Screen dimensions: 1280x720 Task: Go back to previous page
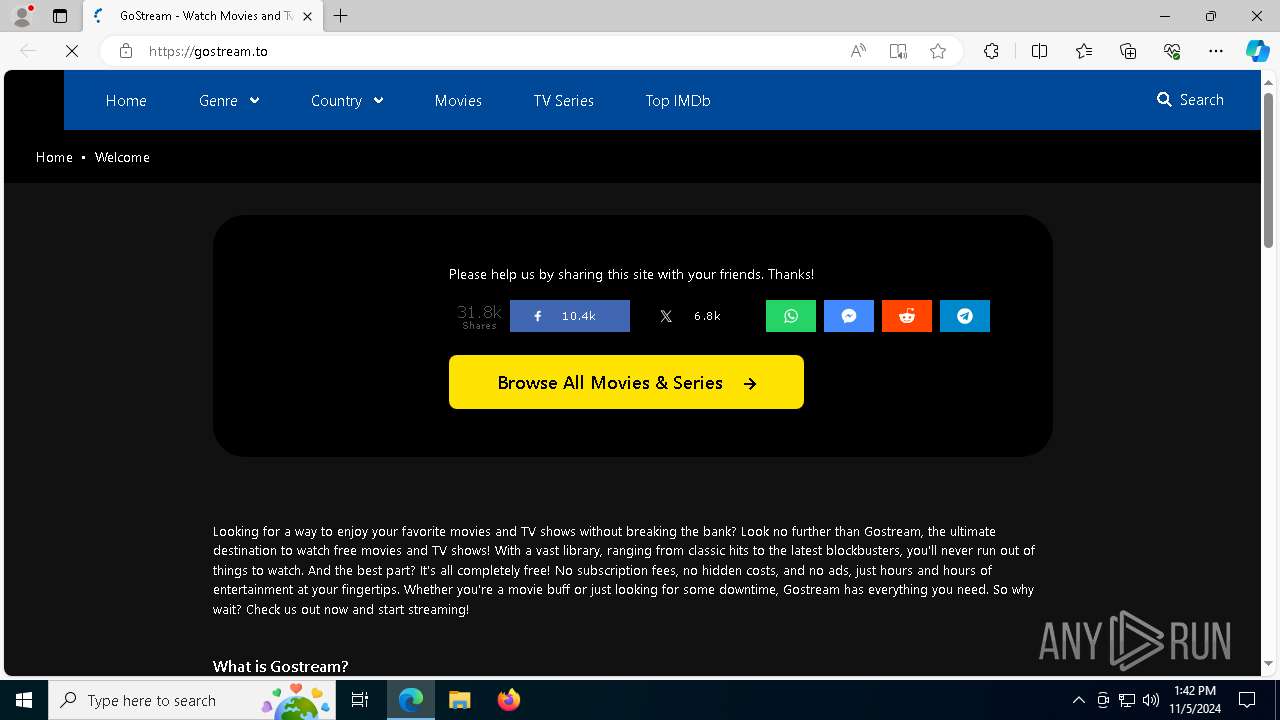(x=28, y=51)
